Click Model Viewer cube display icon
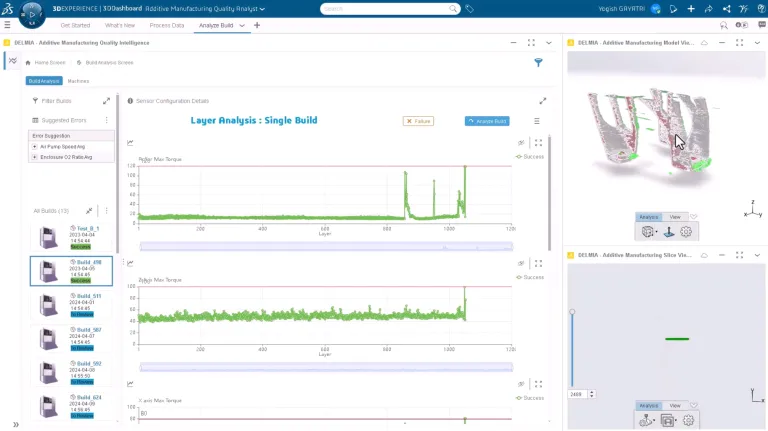 pyautogui.click(x=648, y=232)
